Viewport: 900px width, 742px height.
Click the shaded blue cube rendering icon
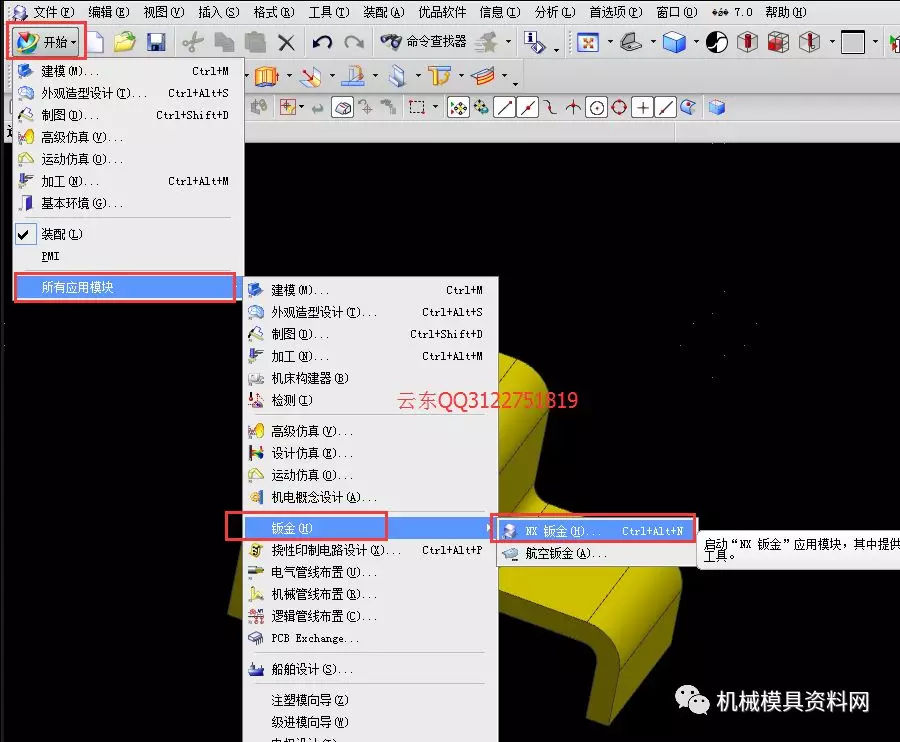[x=675, y=42]
